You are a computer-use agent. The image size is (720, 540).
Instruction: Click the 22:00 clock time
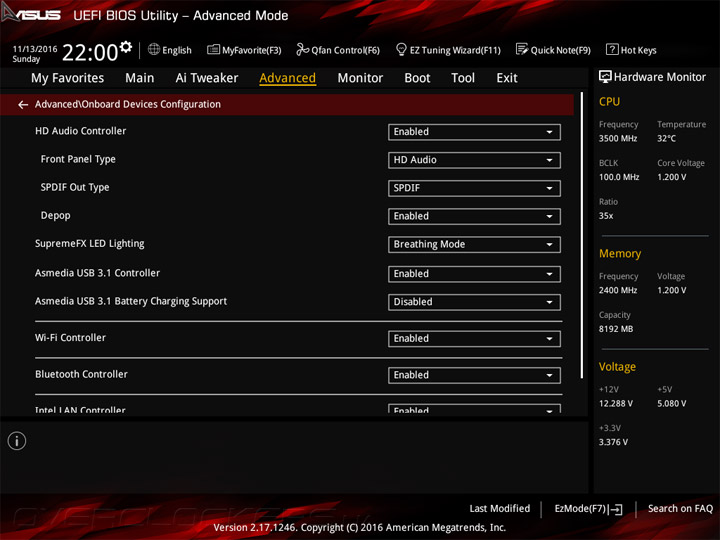[x=90, y=52]
